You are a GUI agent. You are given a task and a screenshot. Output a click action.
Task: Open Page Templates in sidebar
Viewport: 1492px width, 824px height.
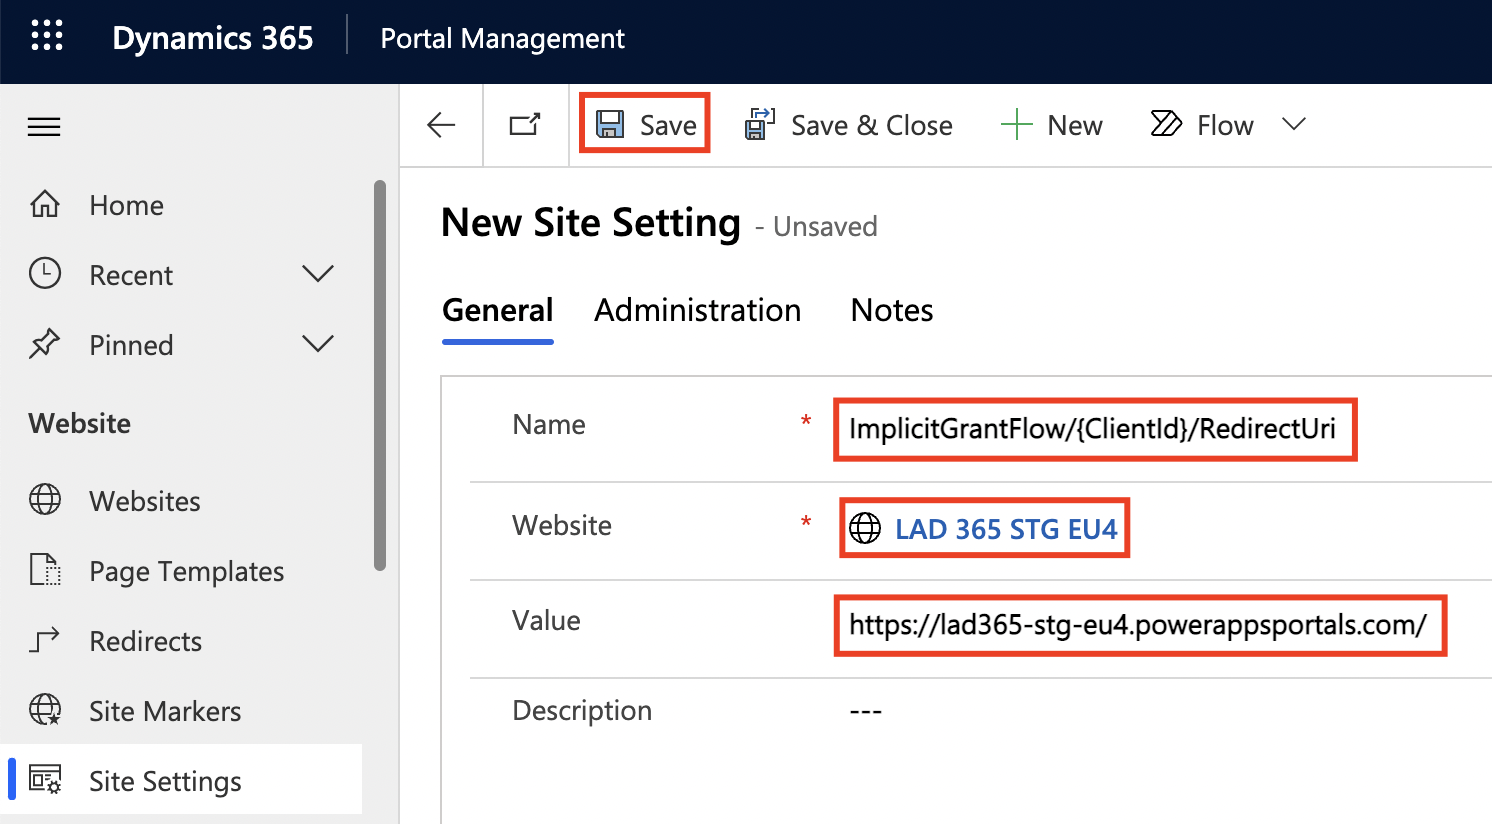pos(187,571)
